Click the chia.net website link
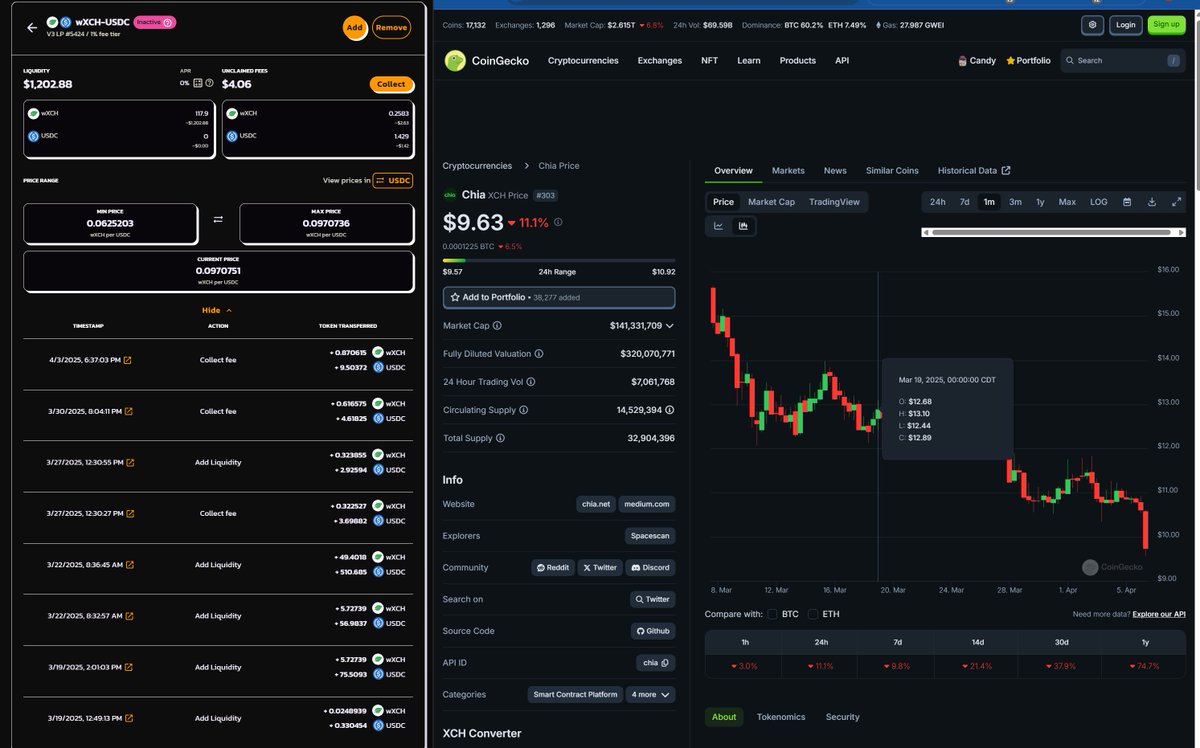1200x748 pixels. (596, 504)
